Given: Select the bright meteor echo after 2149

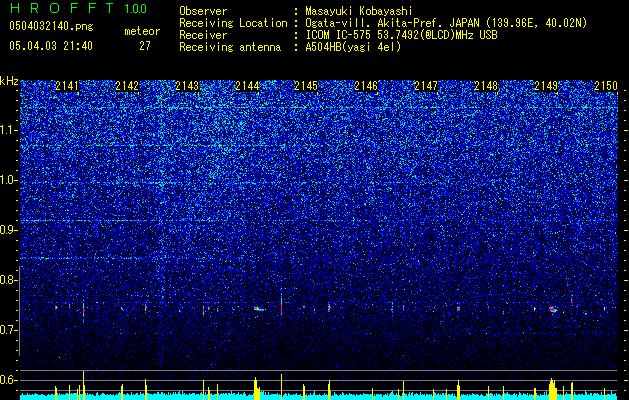Looking at the screenshot, I should pyautogui.click(x=553, y=309).
